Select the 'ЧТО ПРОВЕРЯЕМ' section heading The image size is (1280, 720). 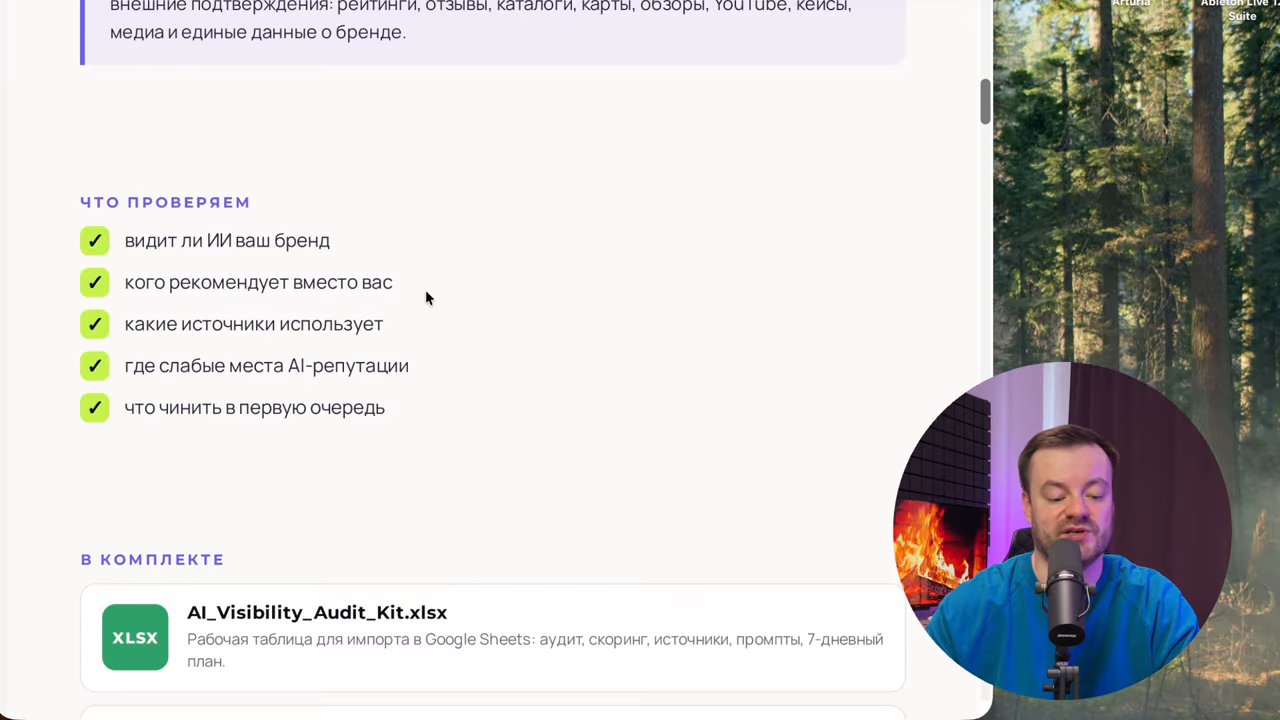165,202
